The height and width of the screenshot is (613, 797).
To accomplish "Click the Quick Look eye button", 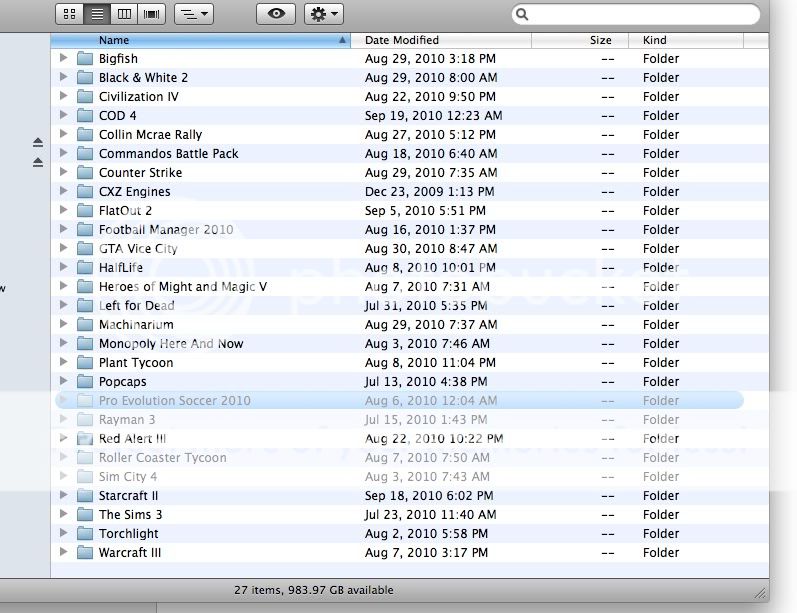I will (276, 14).
